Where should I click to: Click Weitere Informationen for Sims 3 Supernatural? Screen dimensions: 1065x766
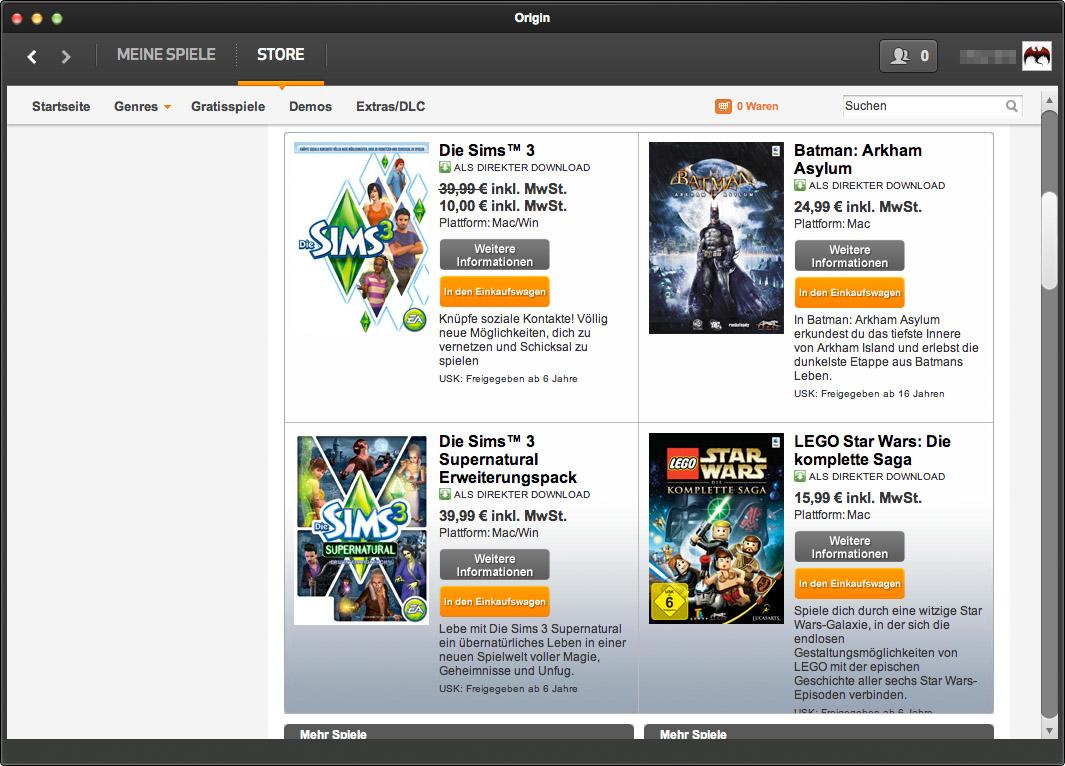coord(494,565)
